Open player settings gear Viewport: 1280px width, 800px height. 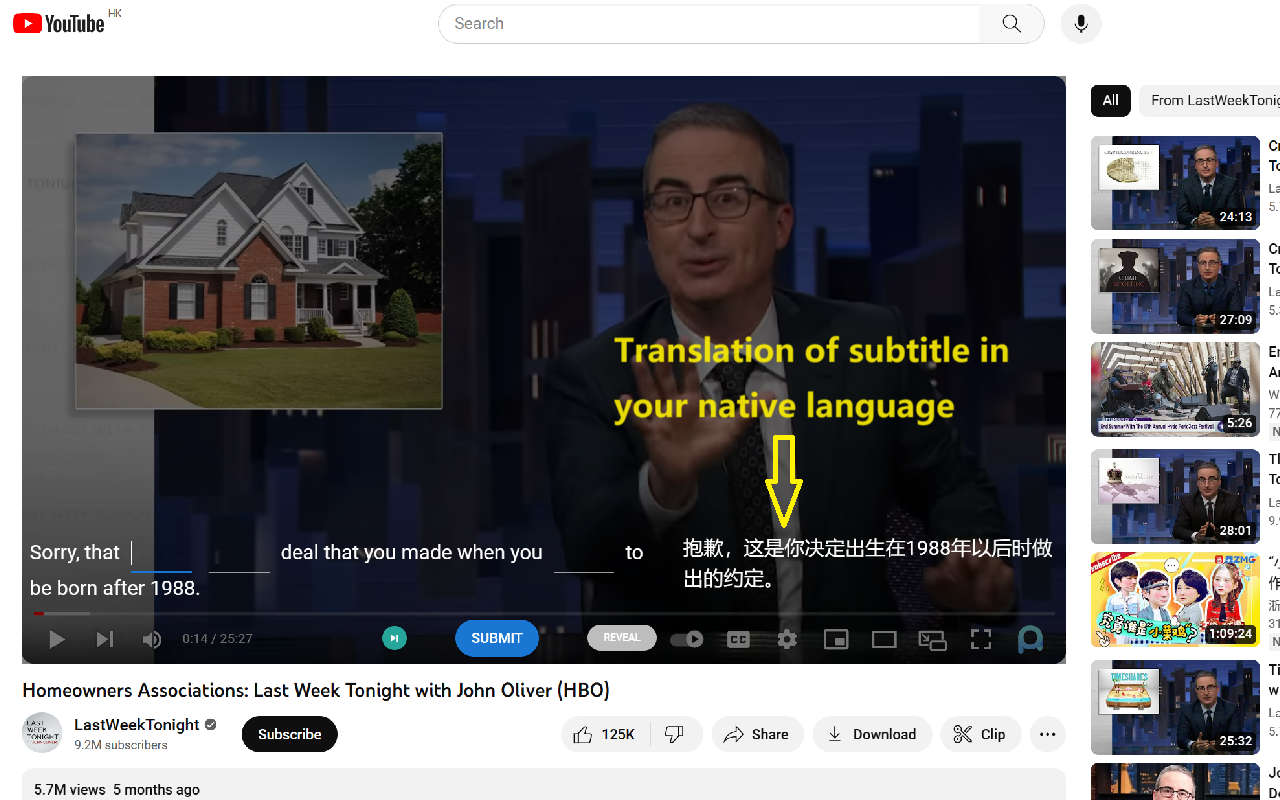pyautogui.click(x=787, y=639)
